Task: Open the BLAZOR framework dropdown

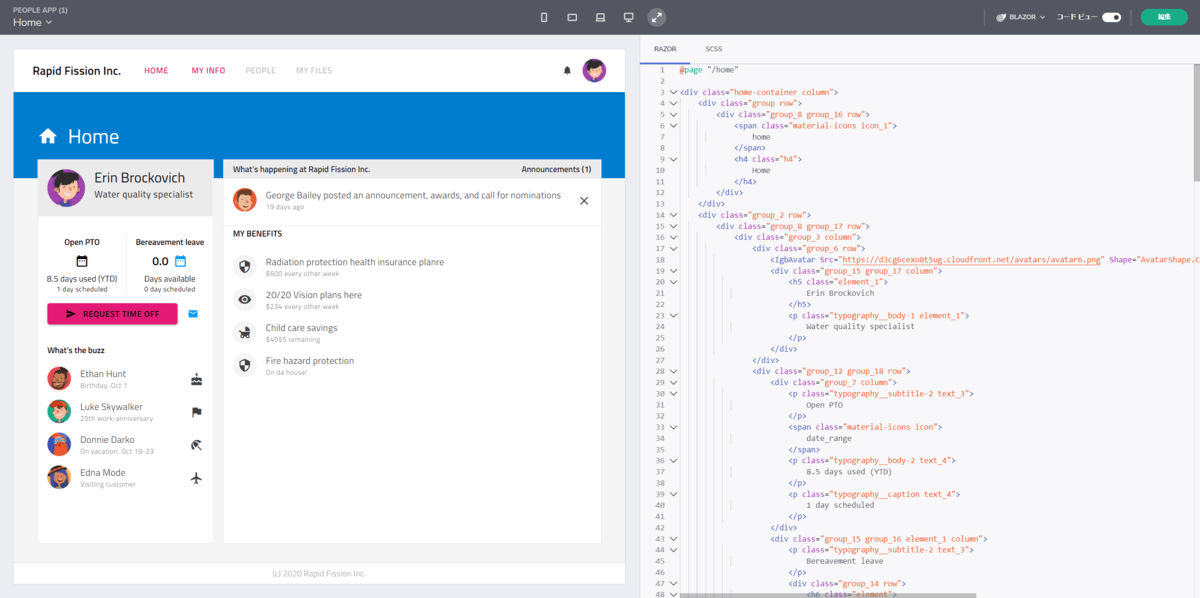Action: (x=1021, y=17)
